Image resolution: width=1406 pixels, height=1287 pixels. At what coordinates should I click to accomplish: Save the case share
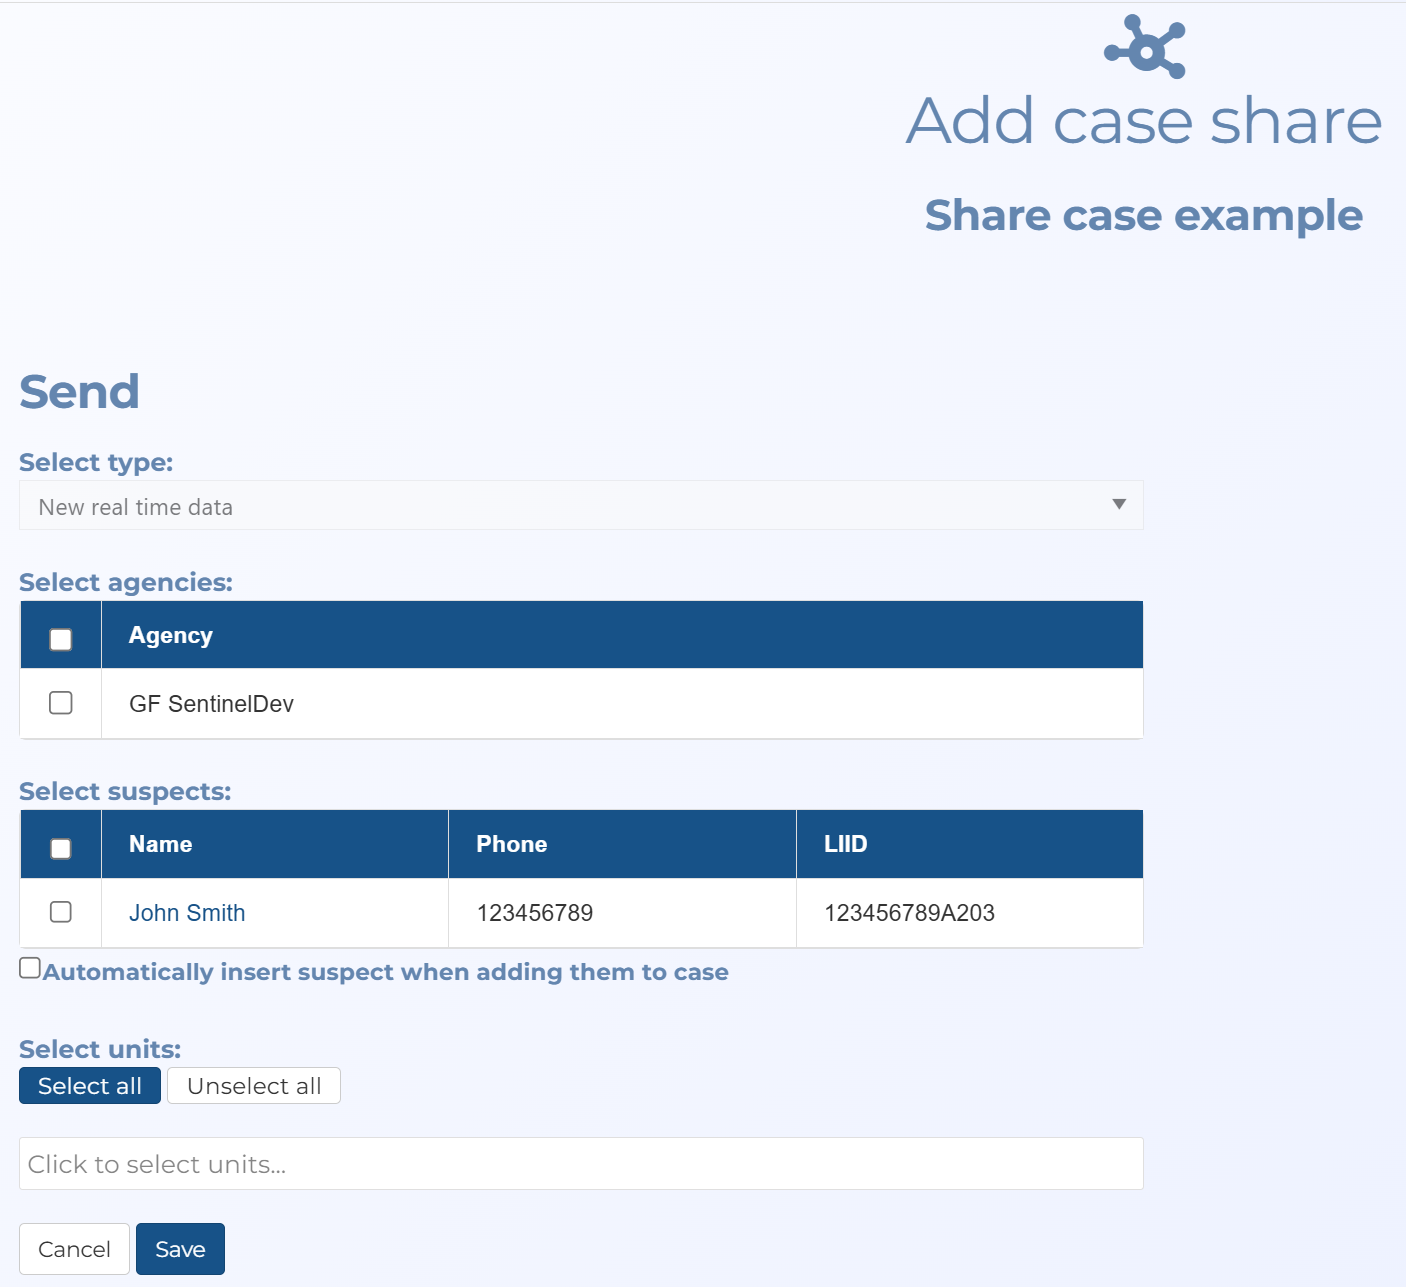coord(180,1249)
